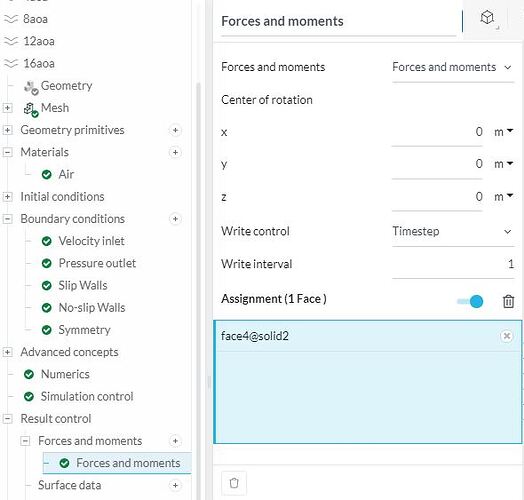The image size is (524, 500).
Task: Toggle the face assignment selection switch
Action: click(x=470, y=301)
